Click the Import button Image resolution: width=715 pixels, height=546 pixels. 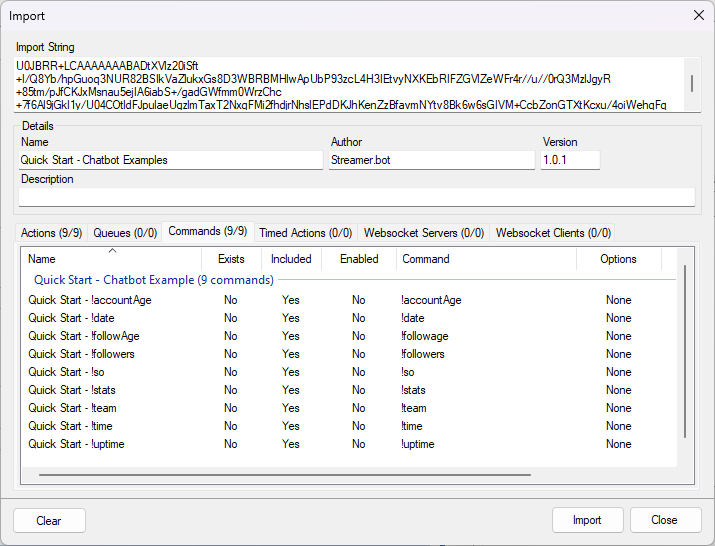pos(587,520)
